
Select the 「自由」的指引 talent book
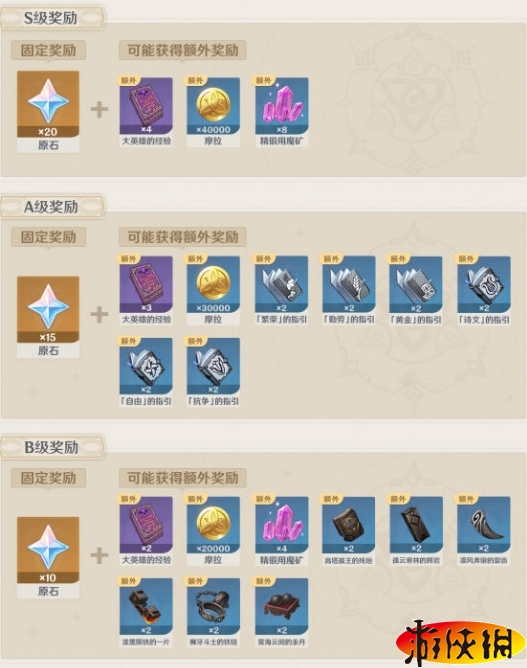click(x=146, y=366)
